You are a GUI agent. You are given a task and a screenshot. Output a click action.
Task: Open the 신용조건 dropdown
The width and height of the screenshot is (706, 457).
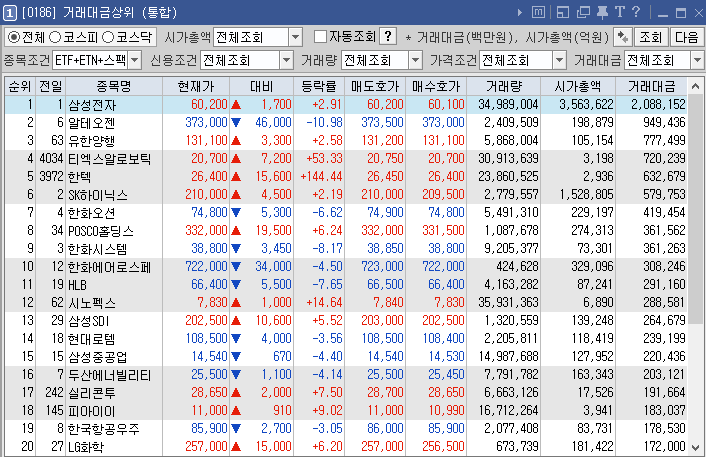tap(286, 60)
